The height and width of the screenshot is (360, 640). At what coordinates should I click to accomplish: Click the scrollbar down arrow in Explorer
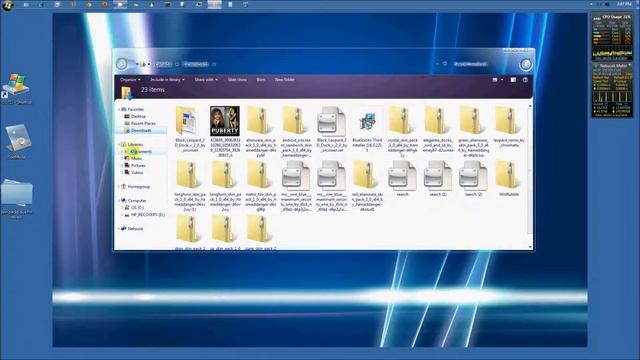530,247
